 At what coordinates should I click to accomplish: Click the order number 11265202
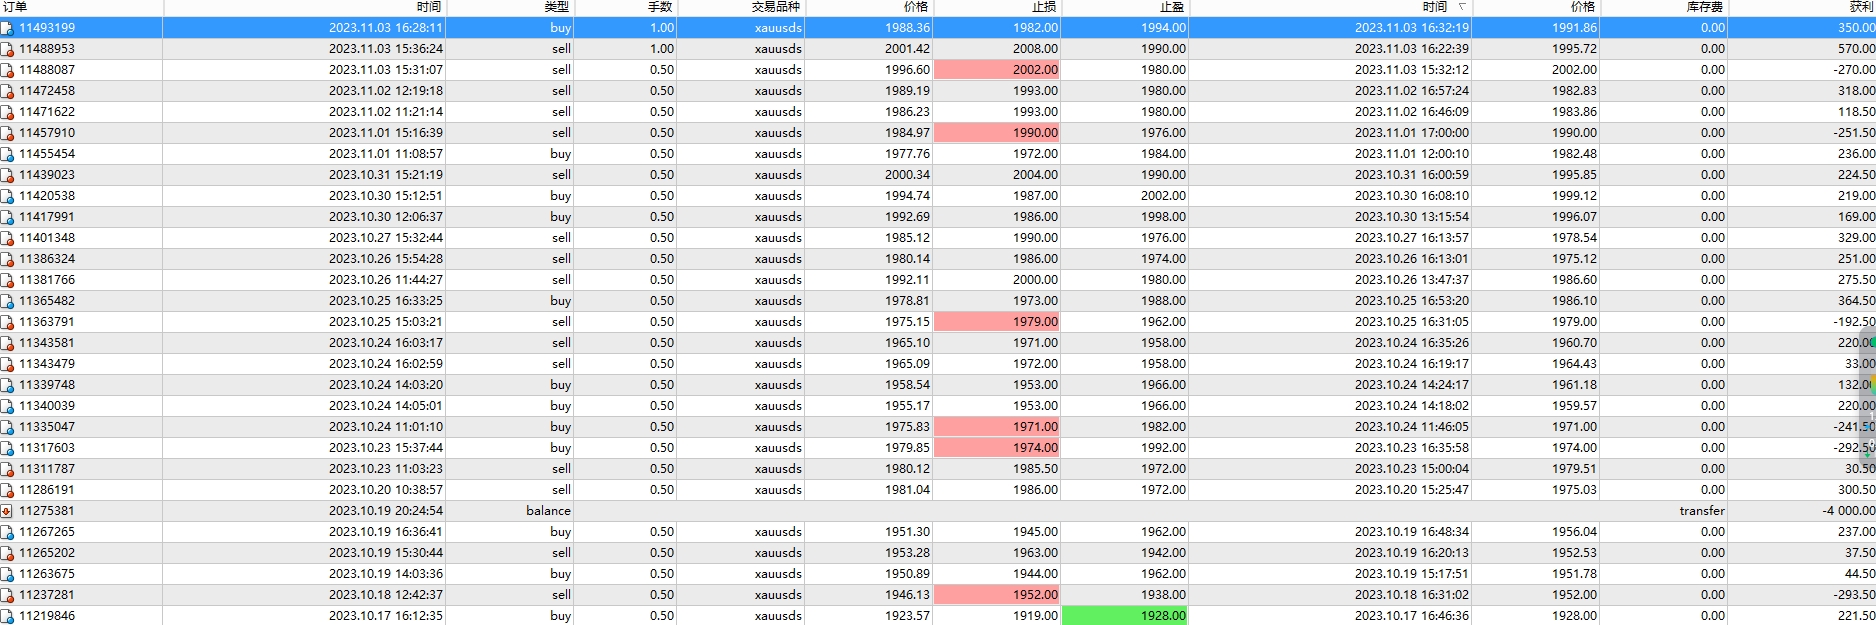pyautogui.click(x=47, y=553)
